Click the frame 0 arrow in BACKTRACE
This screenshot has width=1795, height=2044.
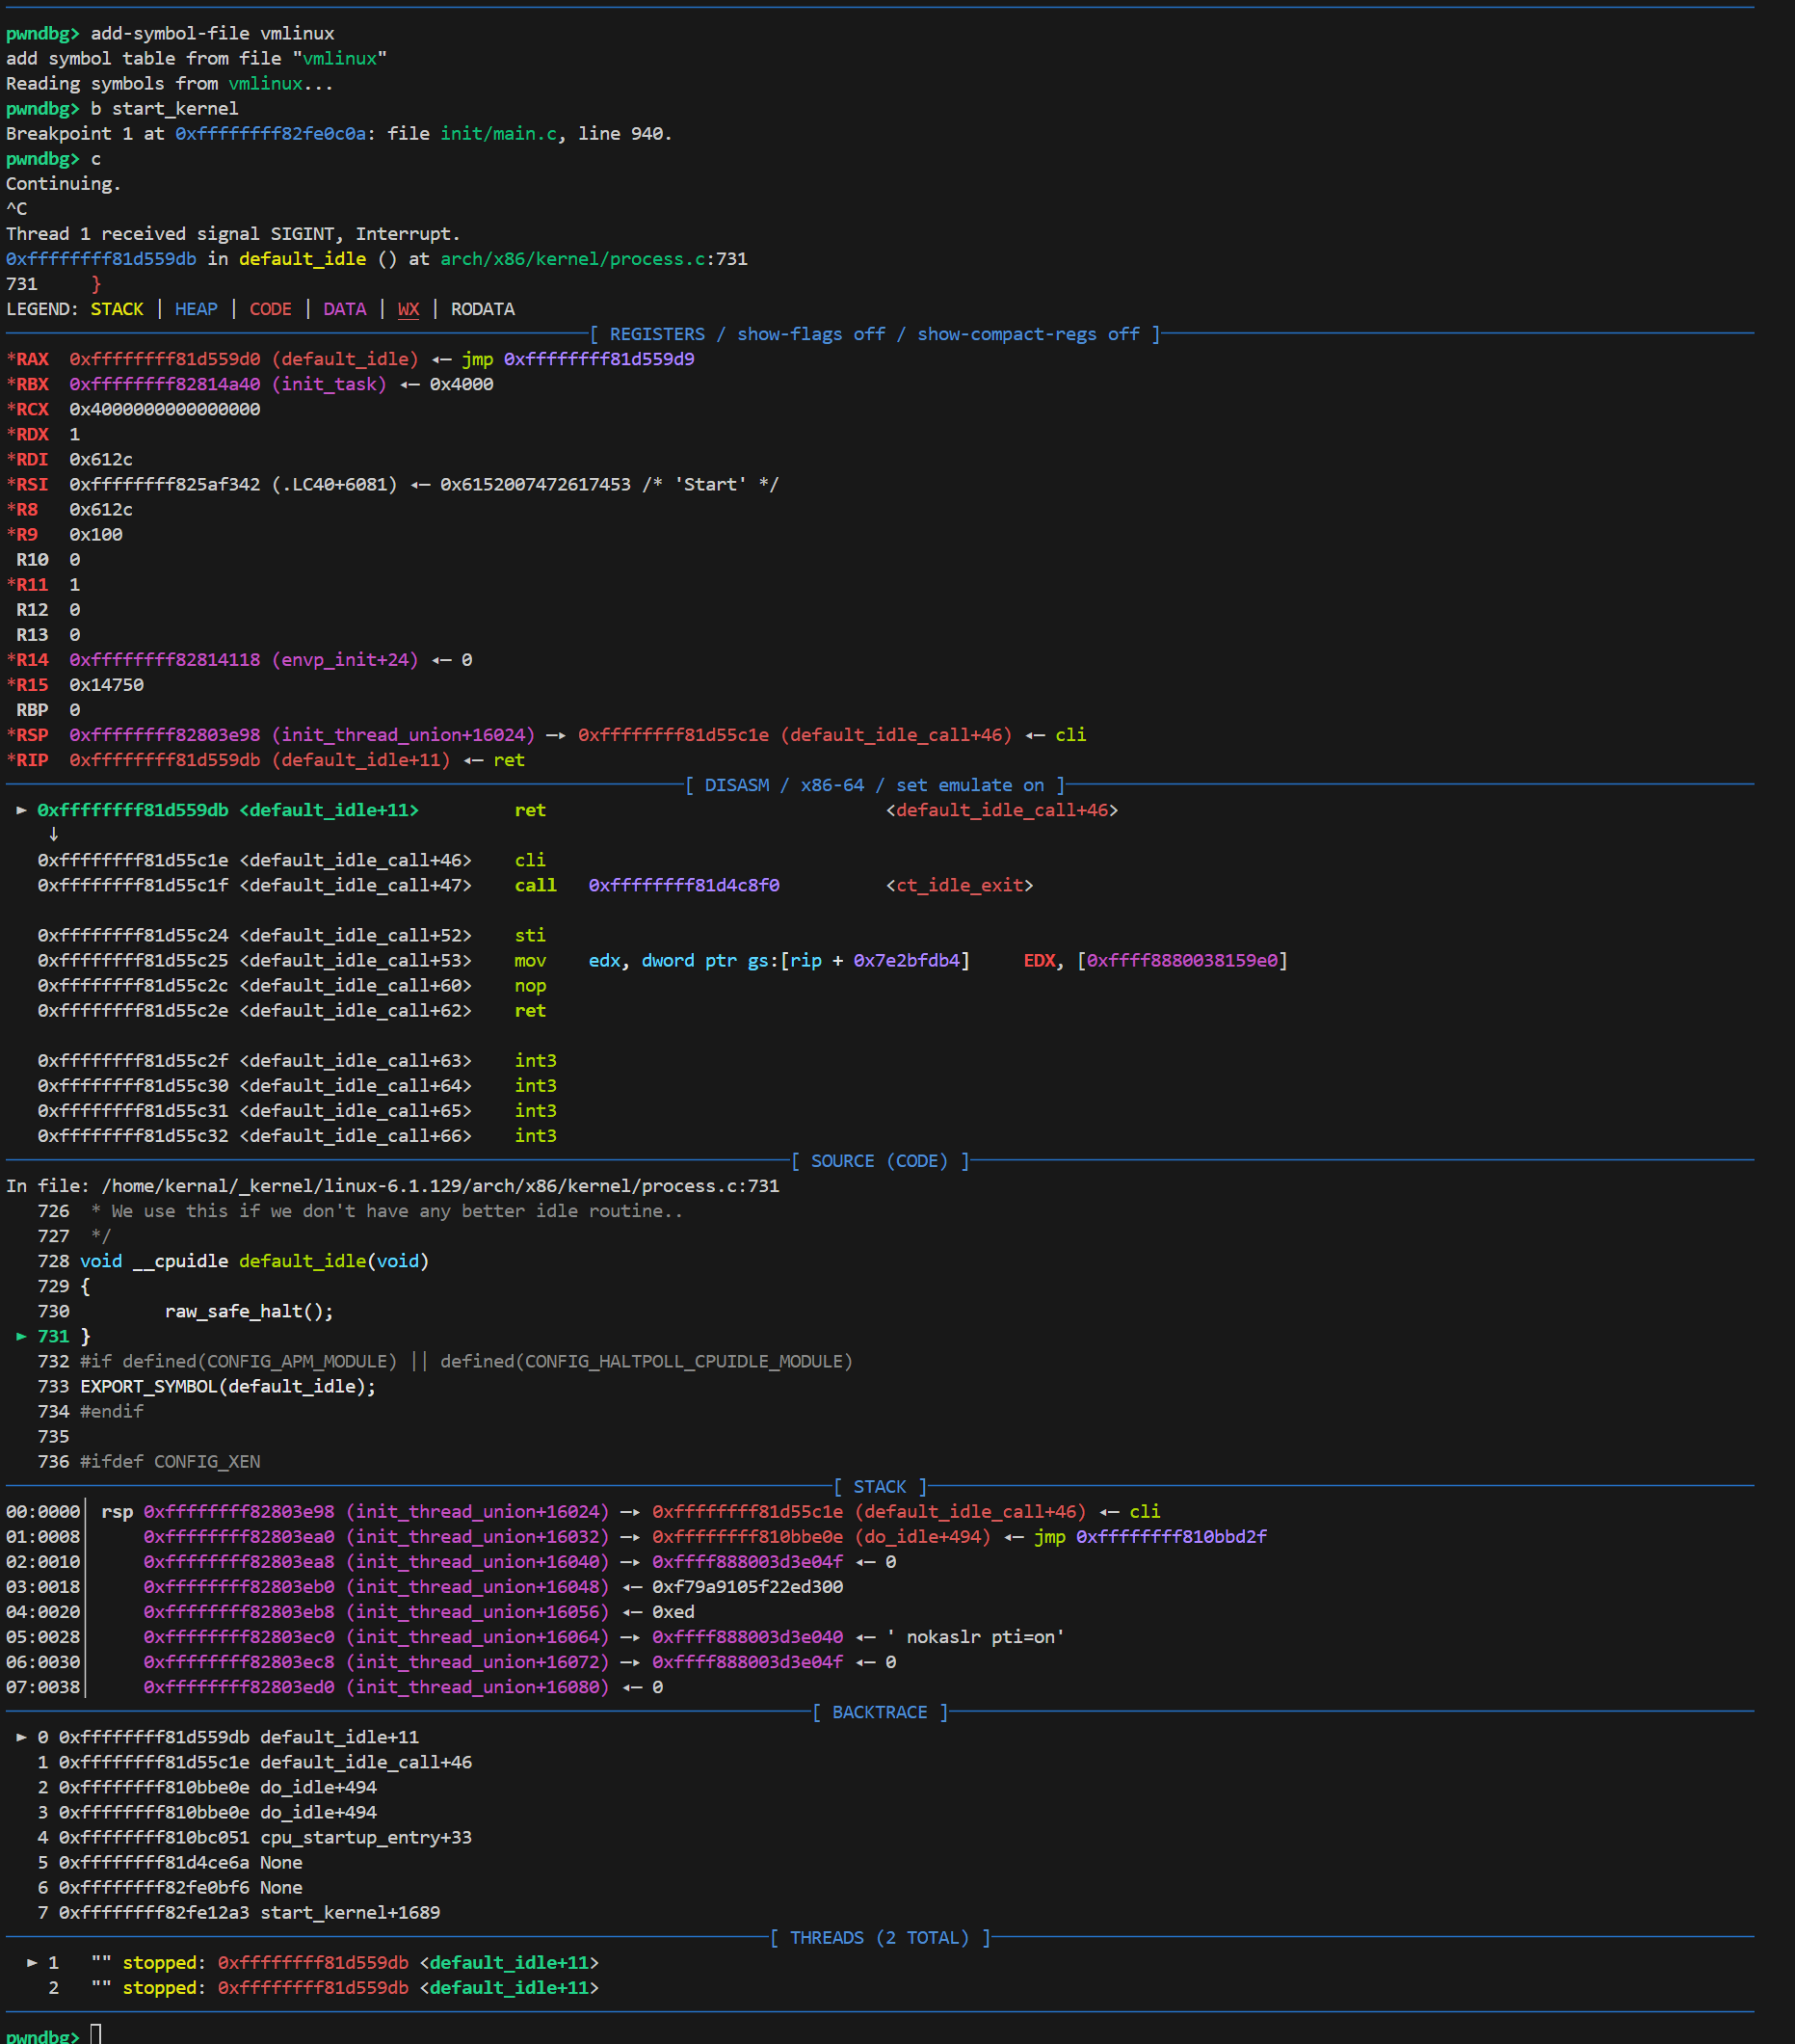point(21,1737)
